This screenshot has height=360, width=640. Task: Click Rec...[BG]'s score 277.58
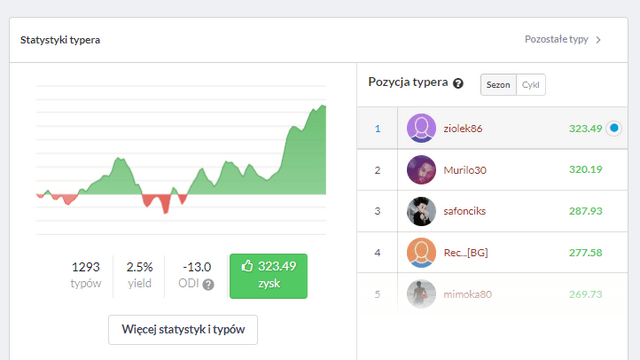tap(585, 253)
